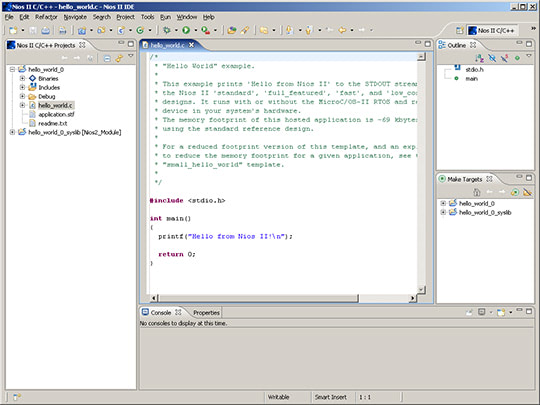Click the Pin Console icon
Screen dimensions: 540x405
[469, 312]
